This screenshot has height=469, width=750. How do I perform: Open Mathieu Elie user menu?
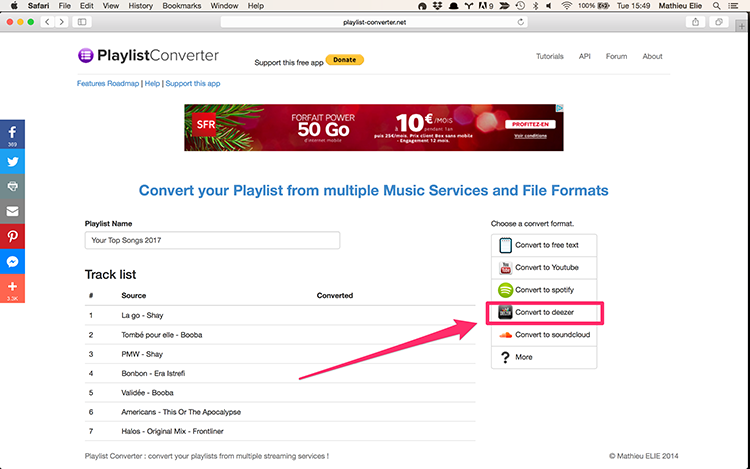680,6
